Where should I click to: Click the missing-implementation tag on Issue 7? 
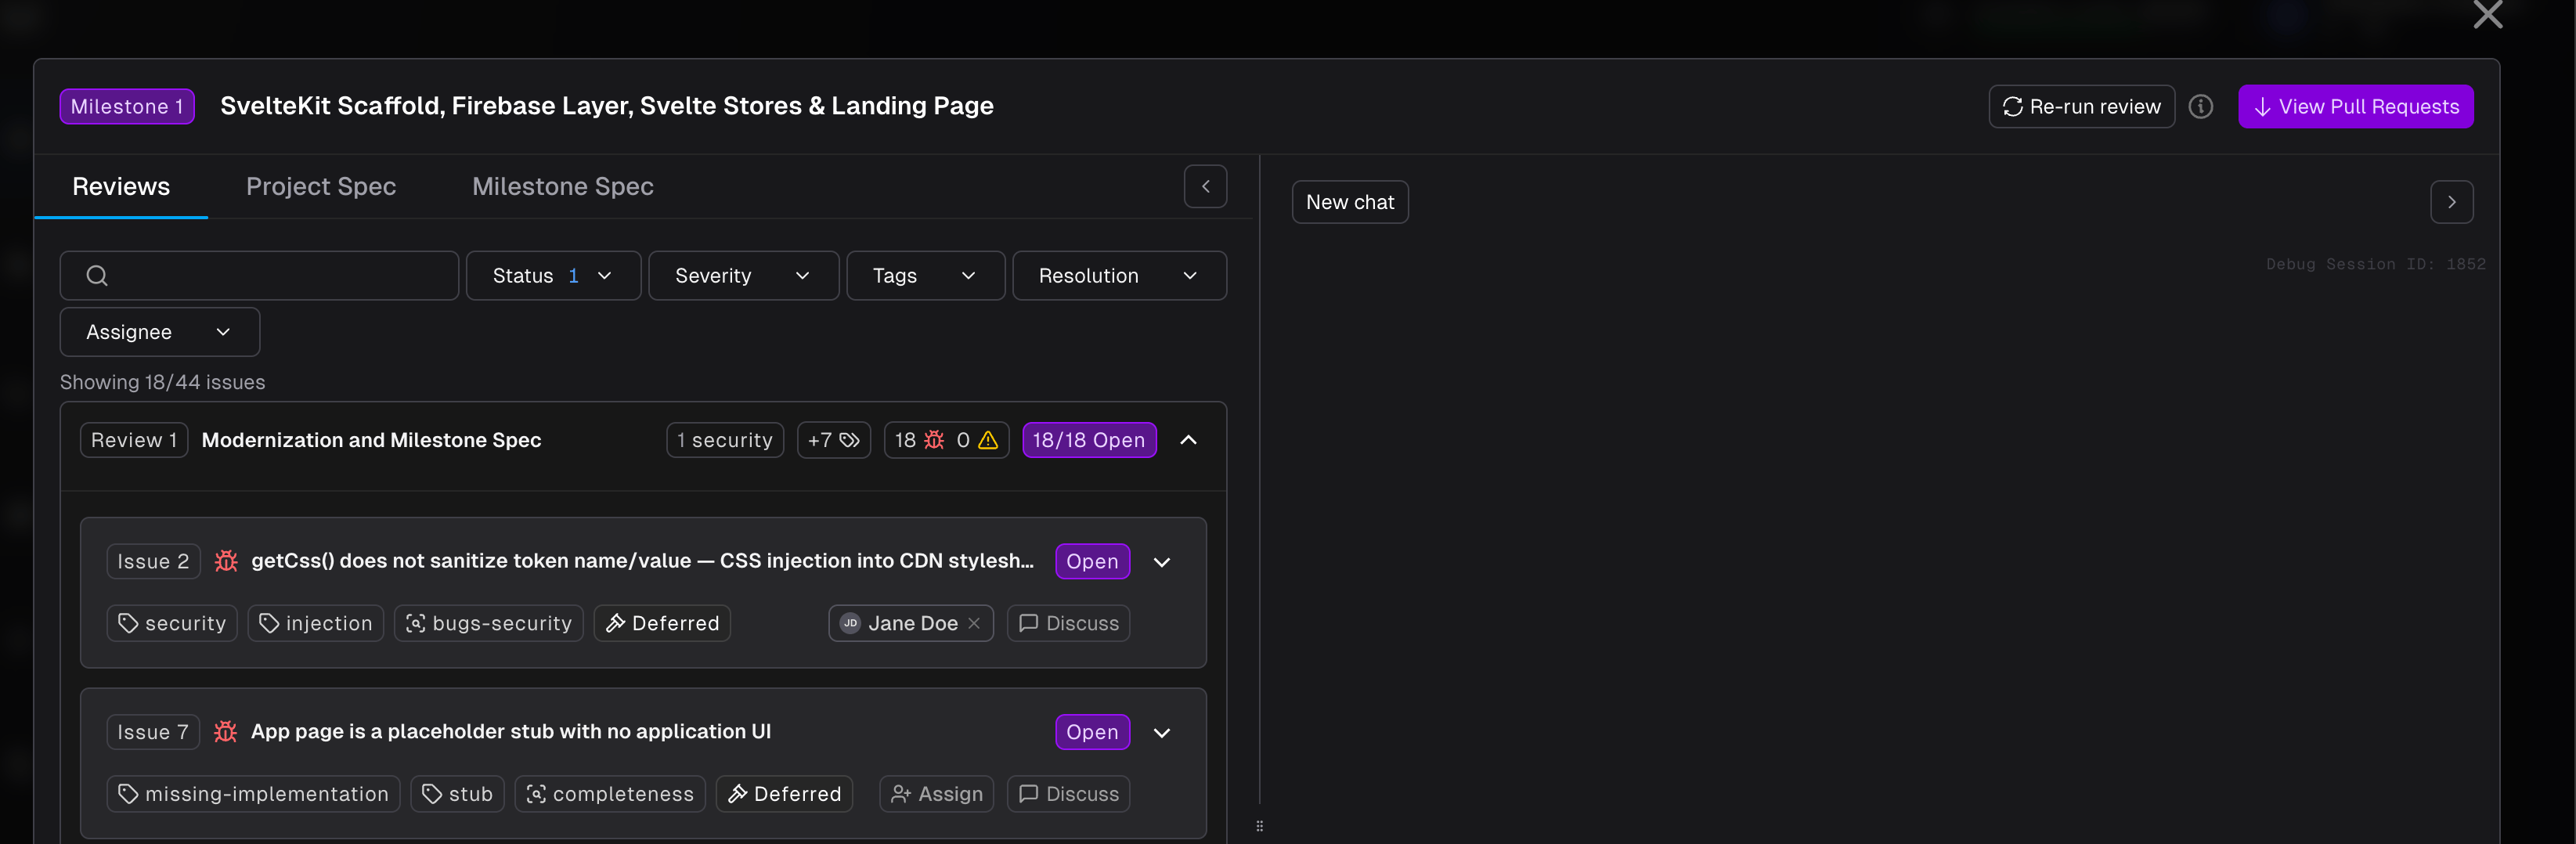pyautogui.click(x=253, y=794)
